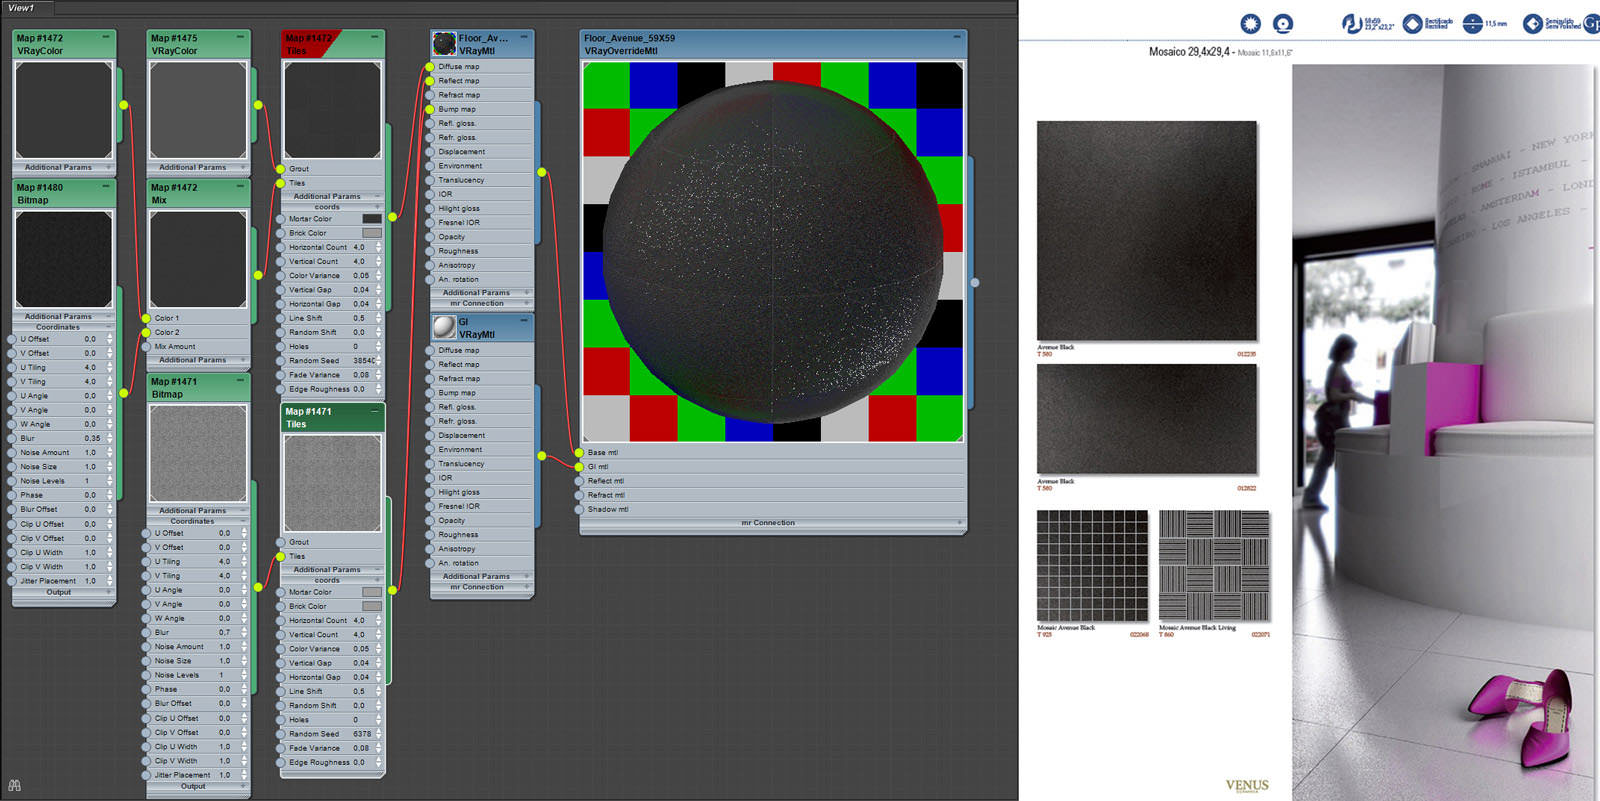Click the Color 1 socket on Mix node
Screen dimensions: 1600x801
(145, 318)
